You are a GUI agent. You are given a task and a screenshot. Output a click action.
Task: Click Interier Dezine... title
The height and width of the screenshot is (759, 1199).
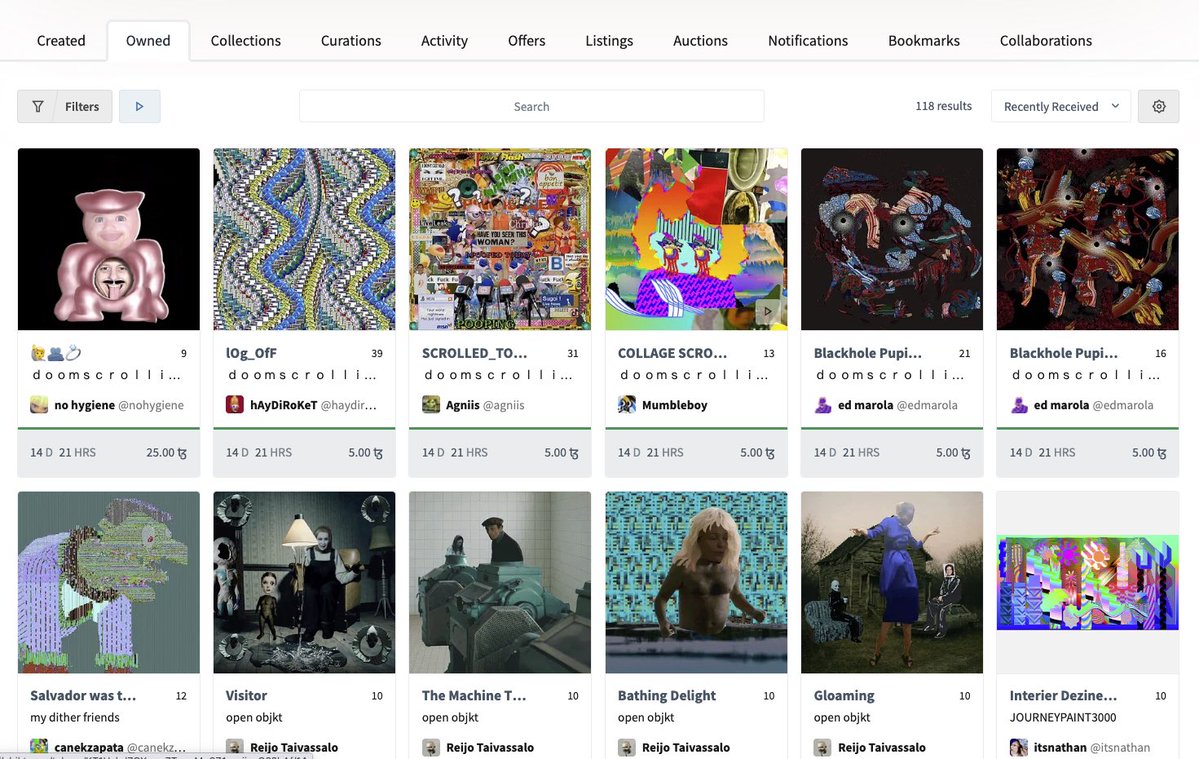[1063, 696]
